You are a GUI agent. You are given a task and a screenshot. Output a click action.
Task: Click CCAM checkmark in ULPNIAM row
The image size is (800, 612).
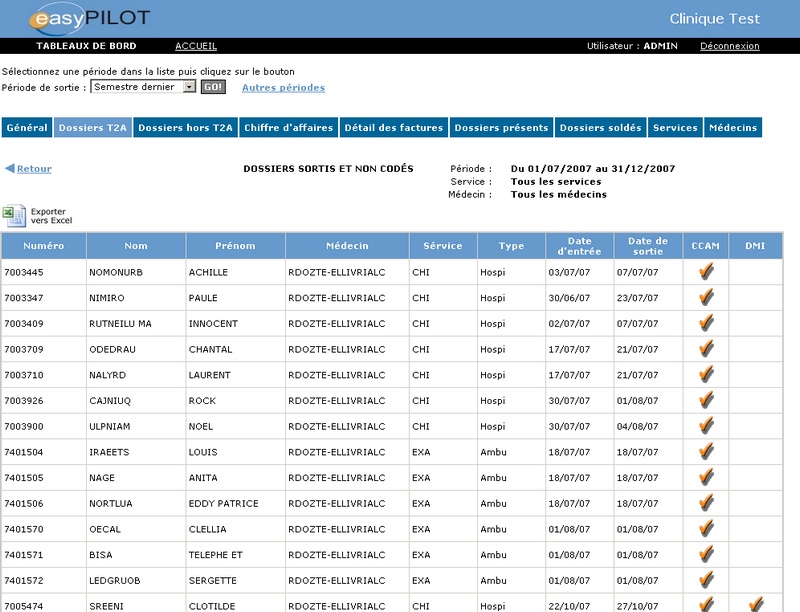(706, 425)
